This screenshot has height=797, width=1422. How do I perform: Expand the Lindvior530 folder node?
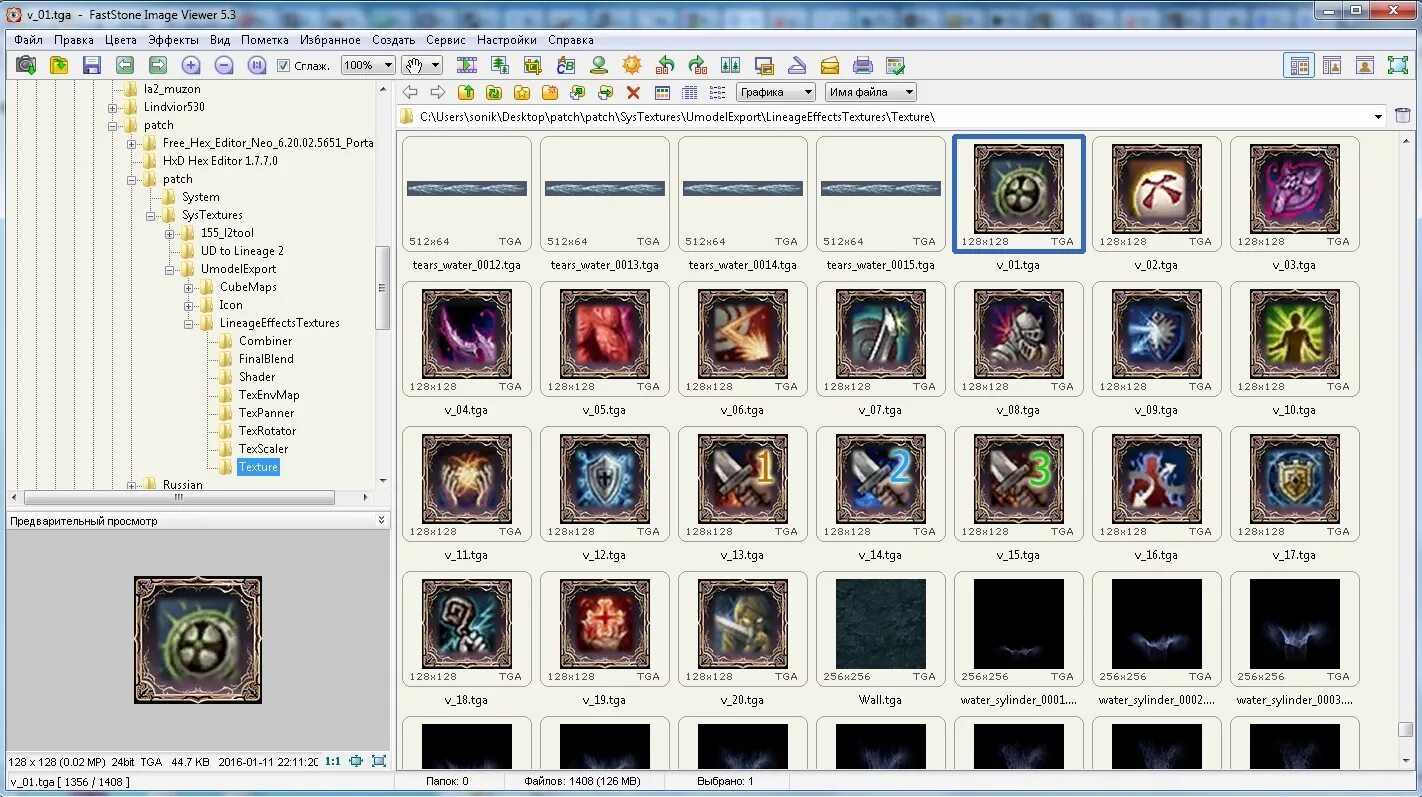pyautogui.click(x=114, y=107)
